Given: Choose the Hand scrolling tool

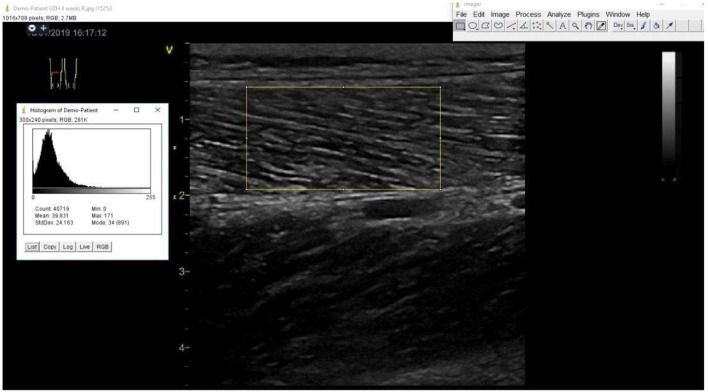Looking at the screenshot, I should (588, 26).
